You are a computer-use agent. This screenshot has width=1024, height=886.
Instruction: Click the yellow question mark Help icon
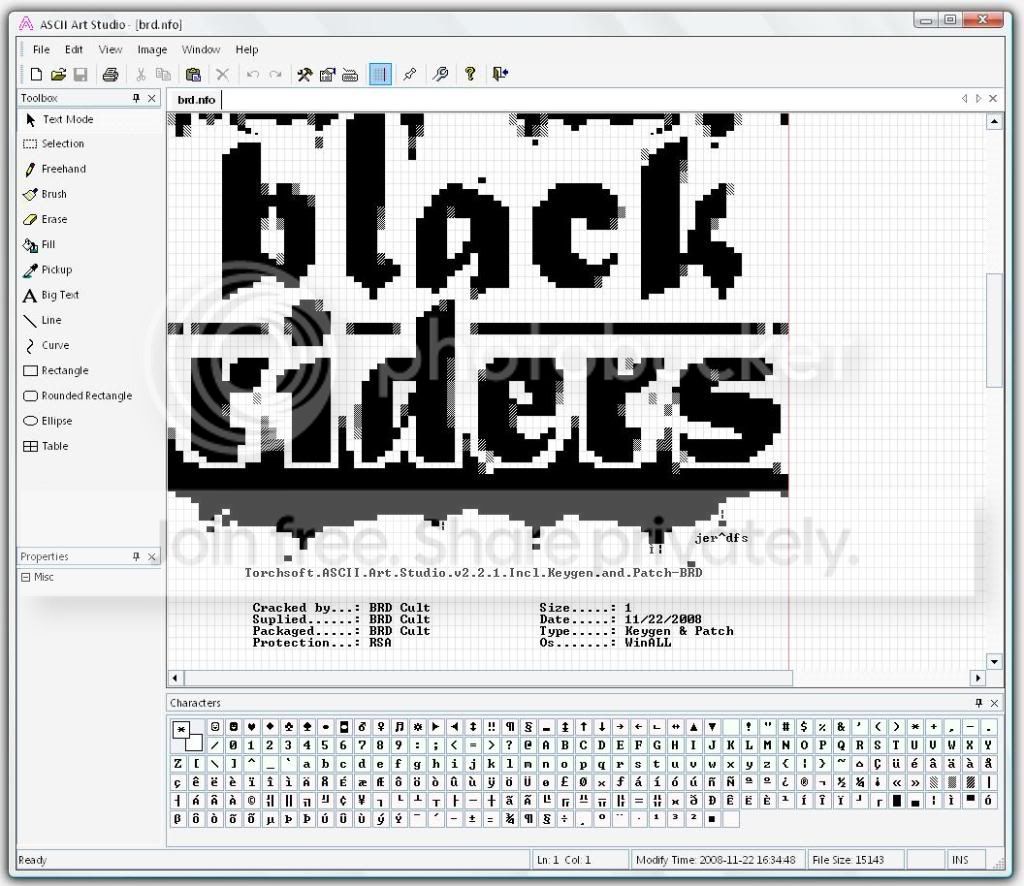[x=470, y=74]
